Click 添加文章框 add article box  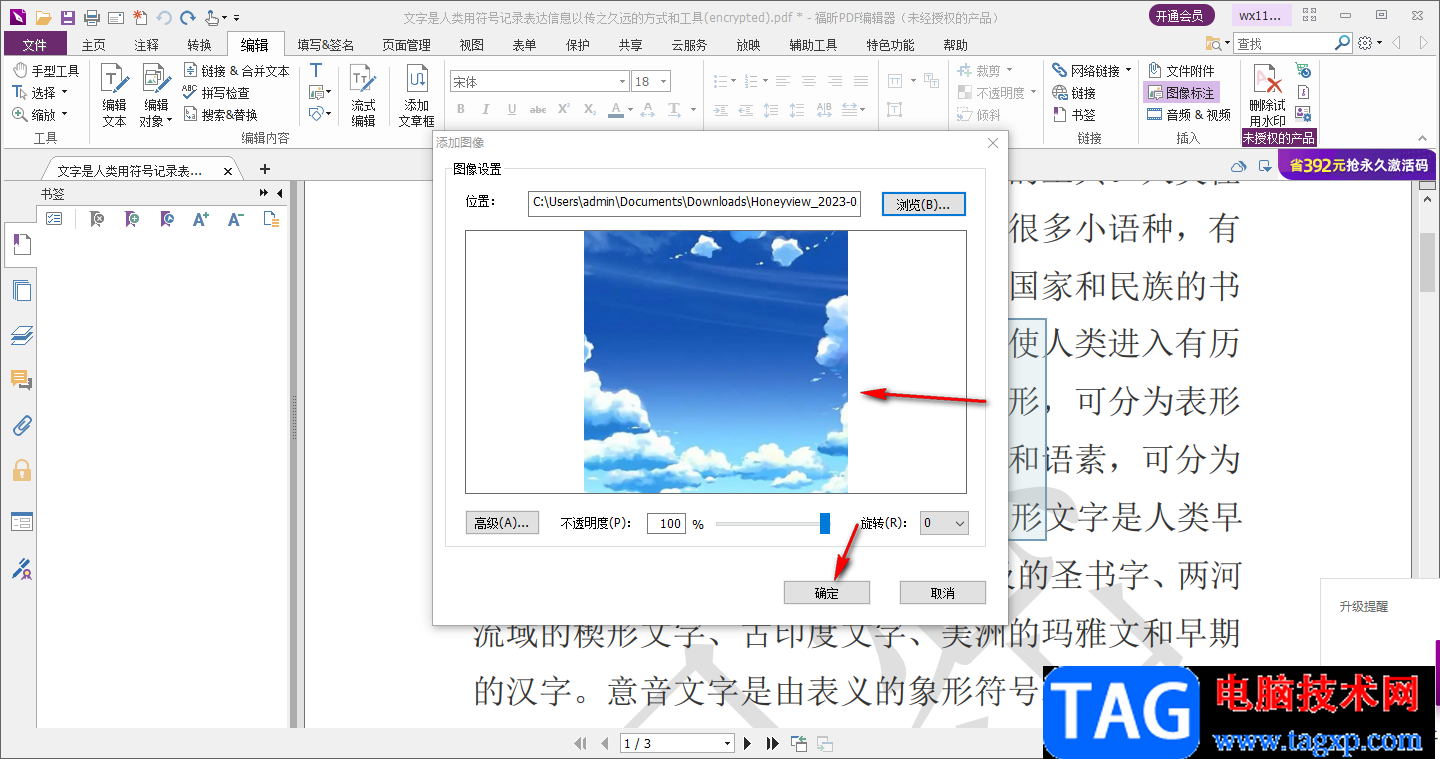(417, 95)
